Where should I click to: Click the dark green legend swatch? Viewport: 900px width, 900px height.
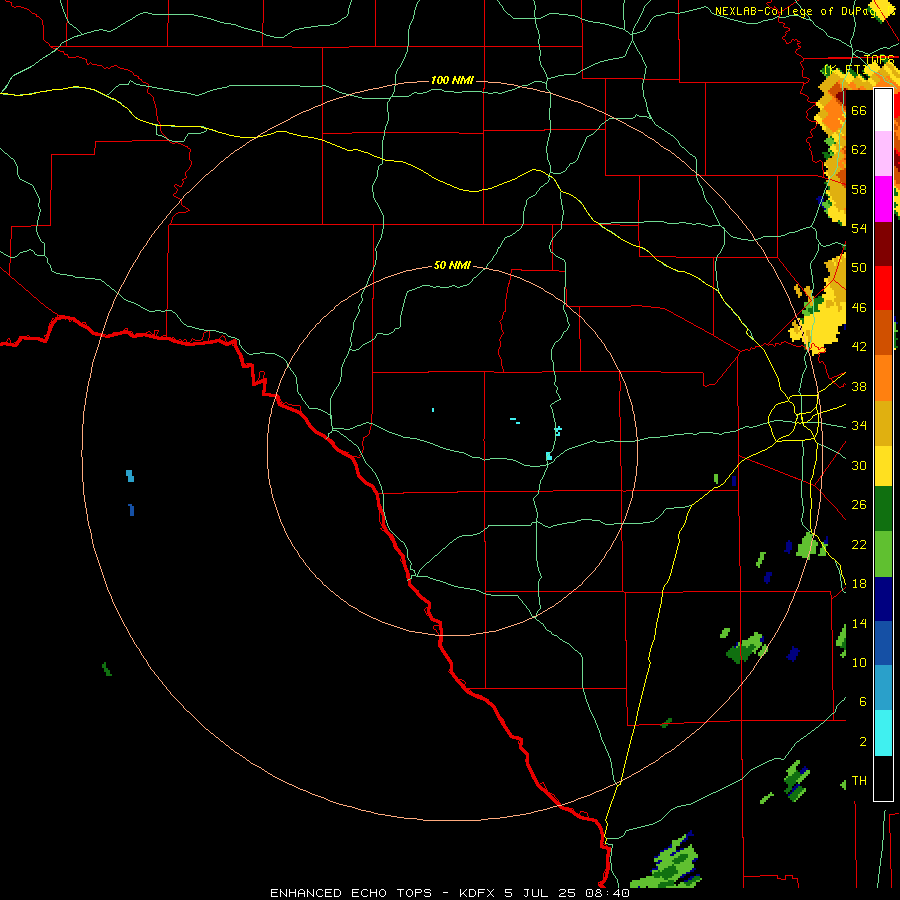(883, 509)
